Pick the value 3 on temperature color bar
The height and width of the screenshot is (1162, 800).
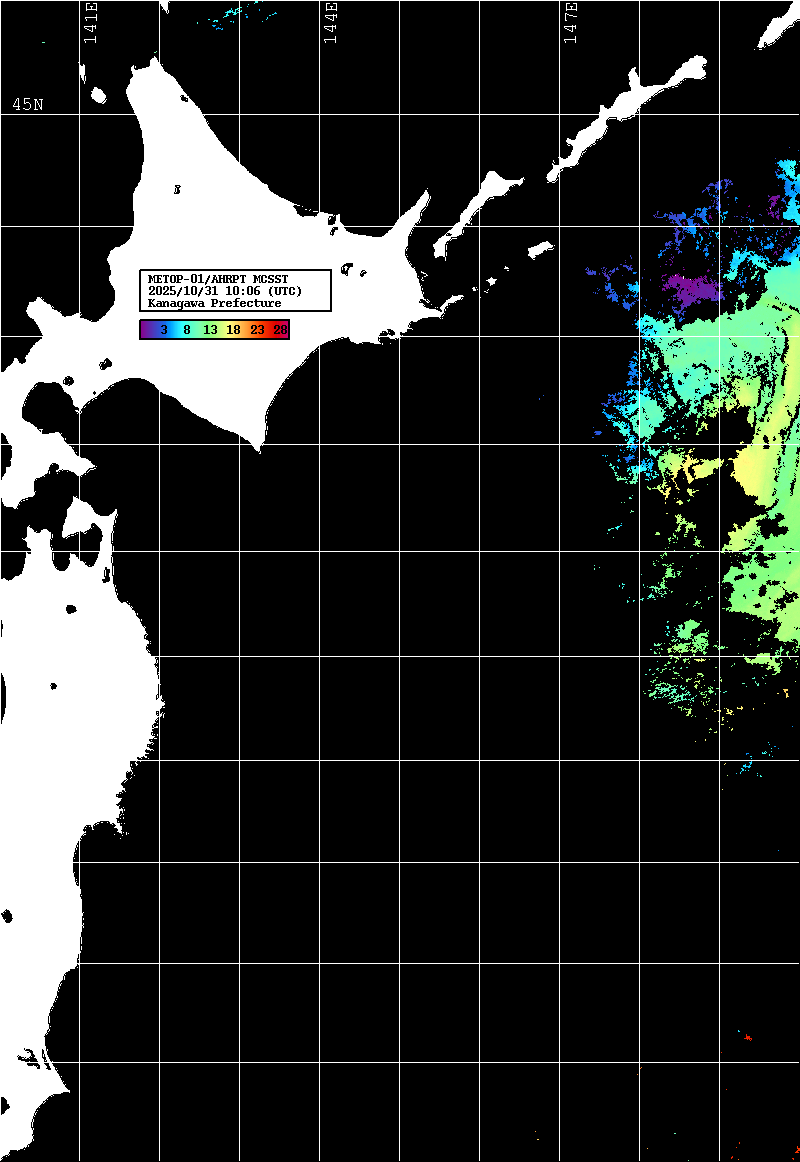tap(163, 329)
